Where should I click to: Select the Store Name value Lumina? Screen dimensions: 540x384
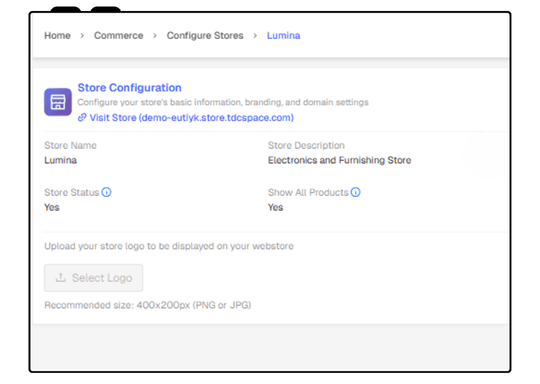pos(61,160)
